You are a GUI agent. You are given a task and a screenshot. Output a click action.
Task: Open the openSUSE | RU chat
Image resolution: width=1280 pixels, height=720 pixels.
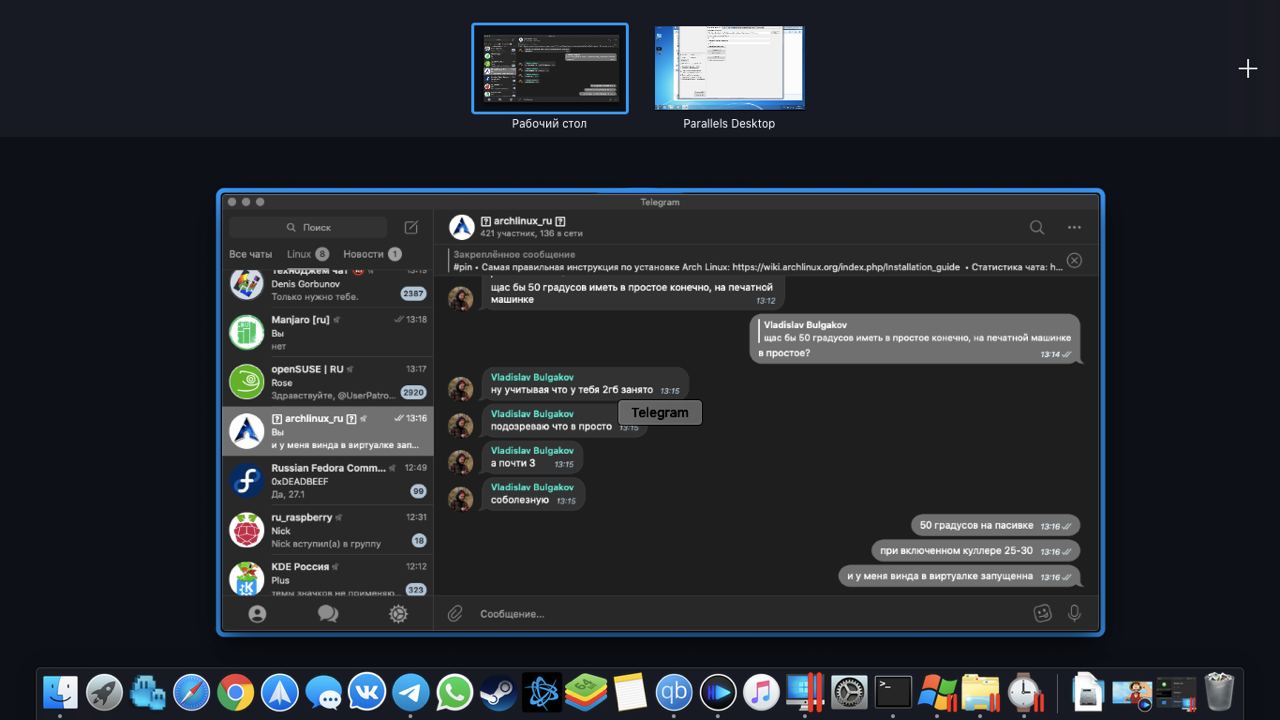[328, 382]
